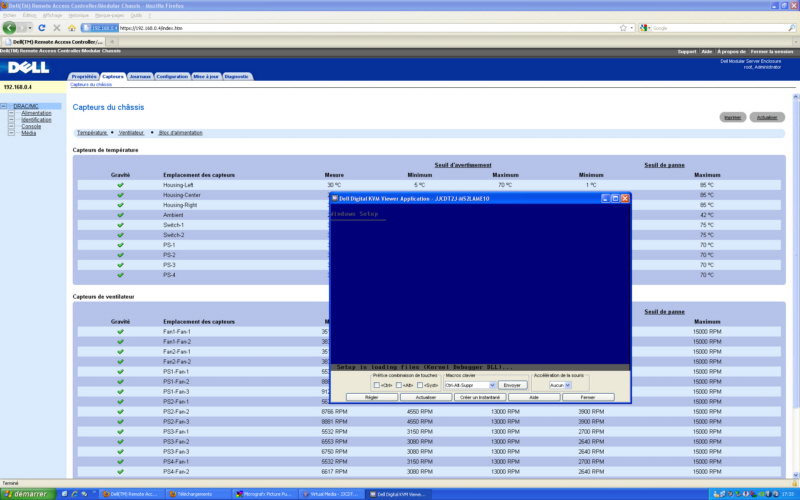Jump to Bloc d'alimentation link
This screenshot has width=800, height=500.
181,133
